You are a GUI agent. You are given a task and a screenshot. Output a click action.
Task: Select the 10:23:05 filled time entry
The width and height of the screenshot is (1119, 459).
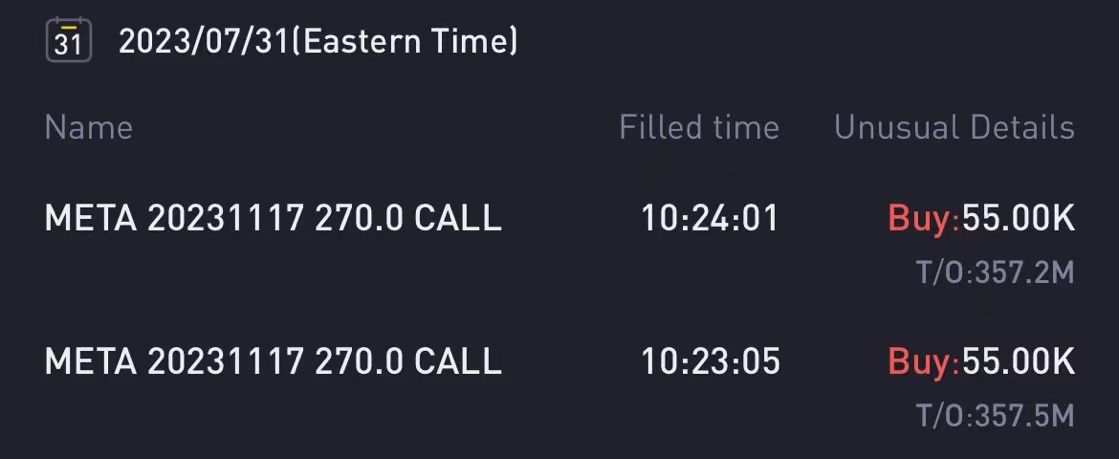tap(711, 360)
